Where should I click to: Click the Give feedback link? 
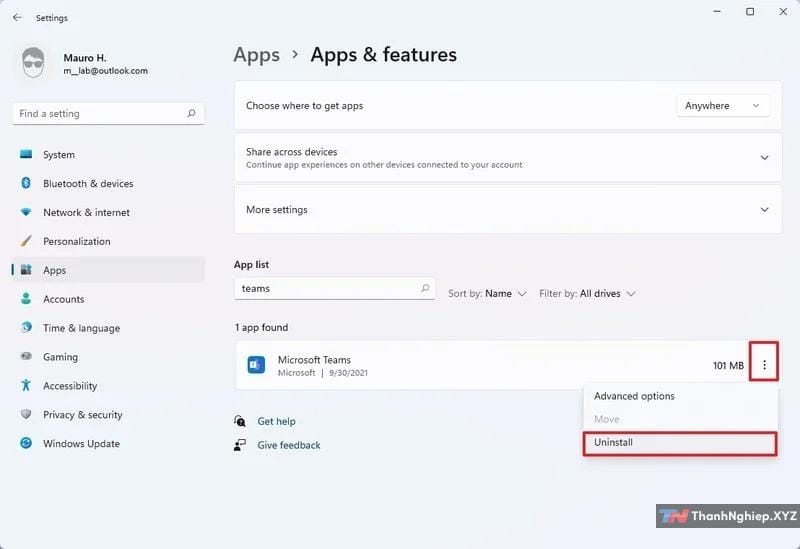coord(289,445)
